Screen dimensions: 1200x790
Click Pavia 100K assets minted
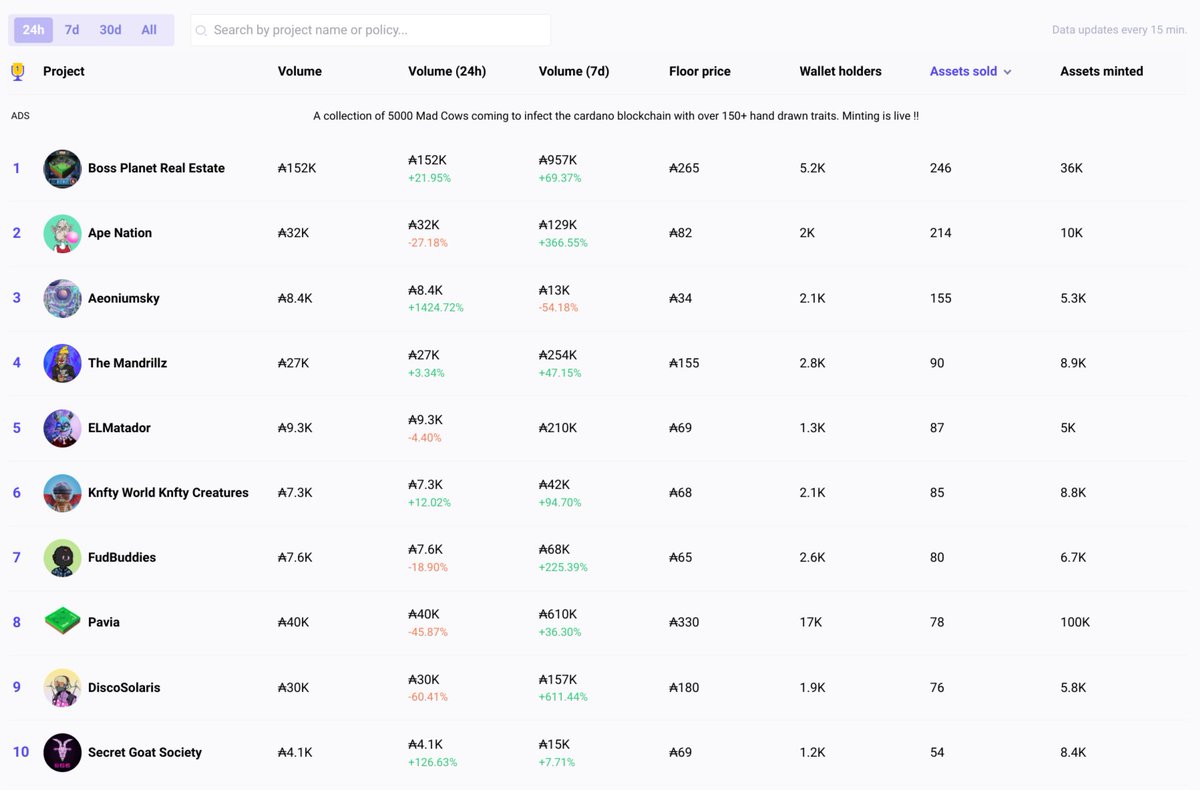coord(1075,622)
